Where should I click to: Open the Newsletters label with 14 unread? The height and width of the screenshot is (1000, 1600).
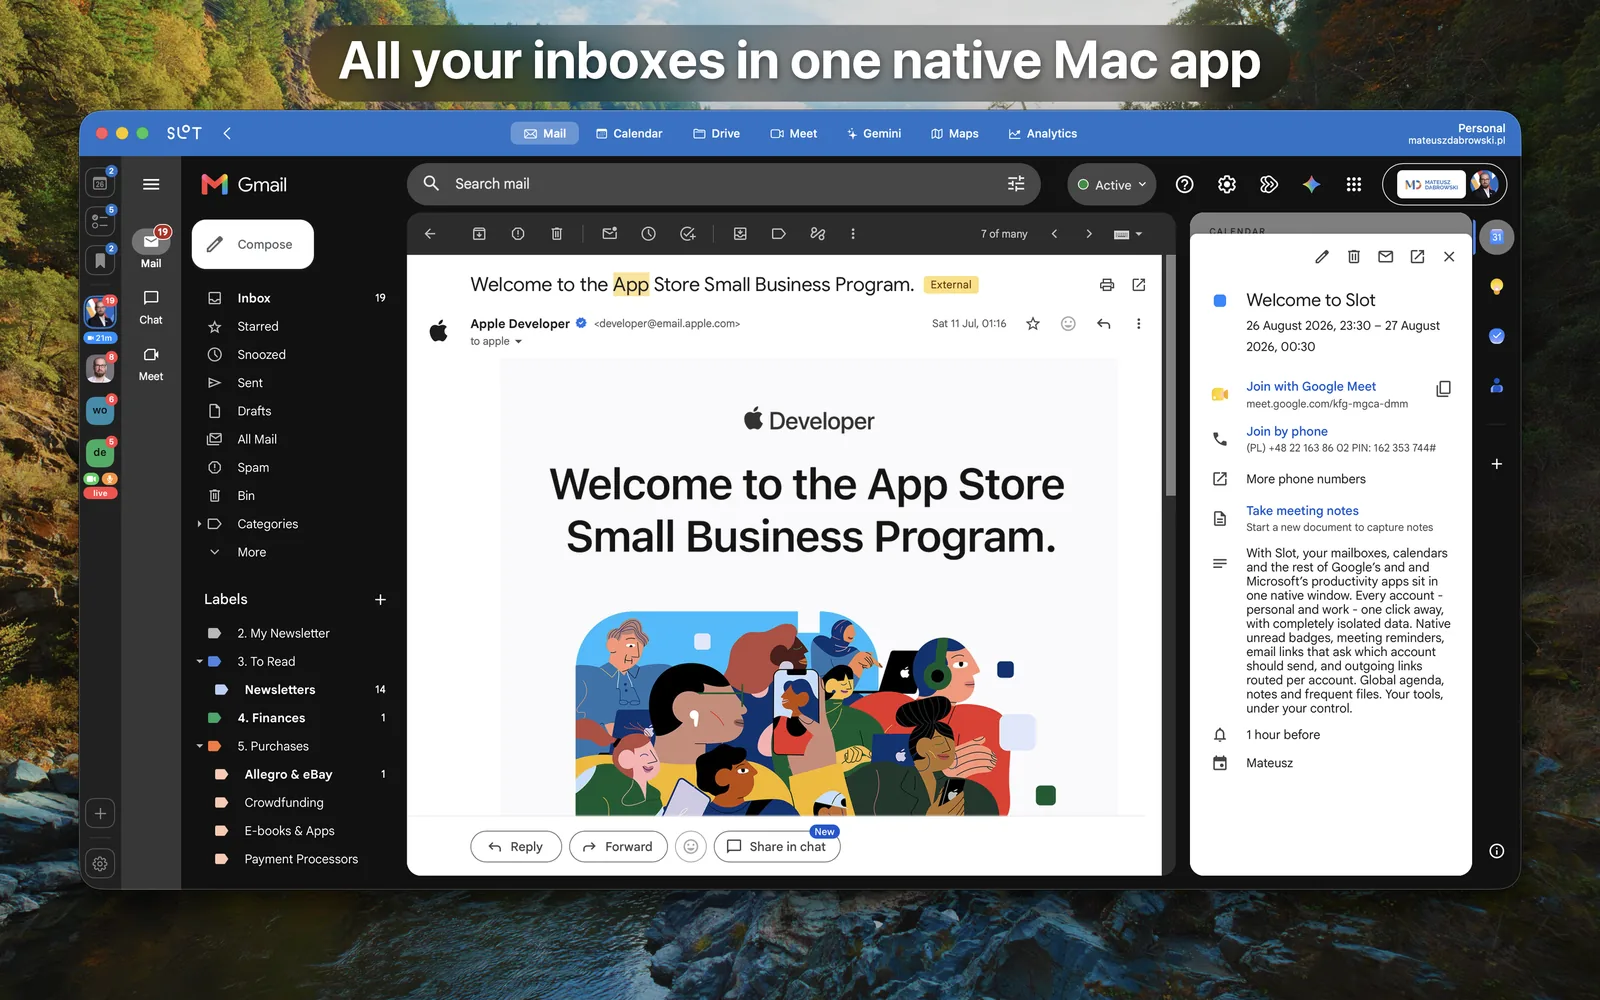click(x=295, y=690)
